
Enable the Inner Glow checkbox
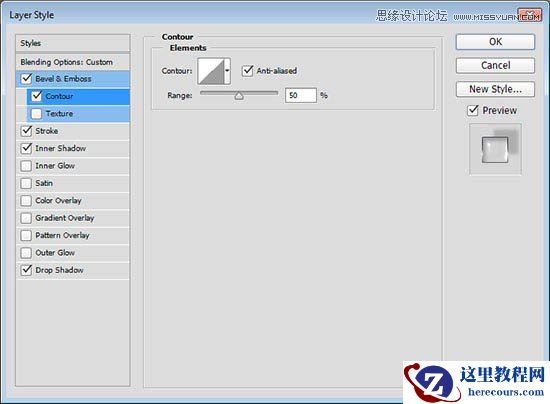pyautogui.click(x=27, y=166)
